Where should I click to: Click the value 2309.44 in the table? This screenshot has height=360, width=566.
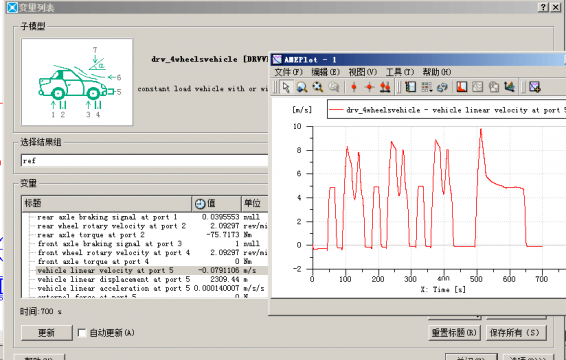225,279
